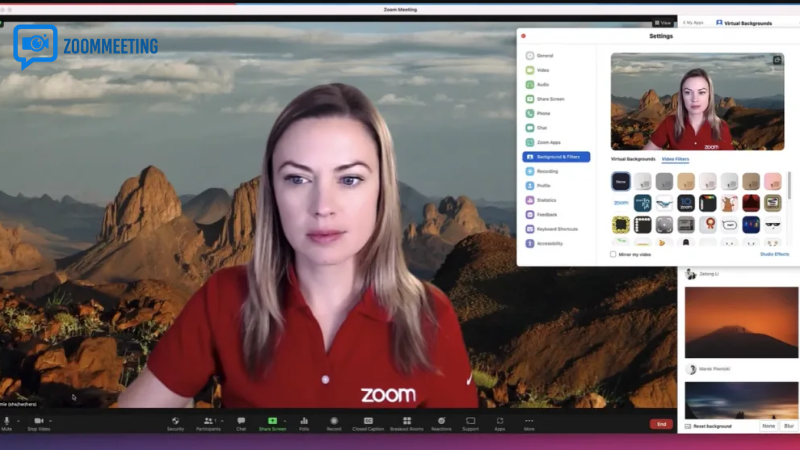Click the green Share Screen button

pyautogui.click(x=272, y=423)
